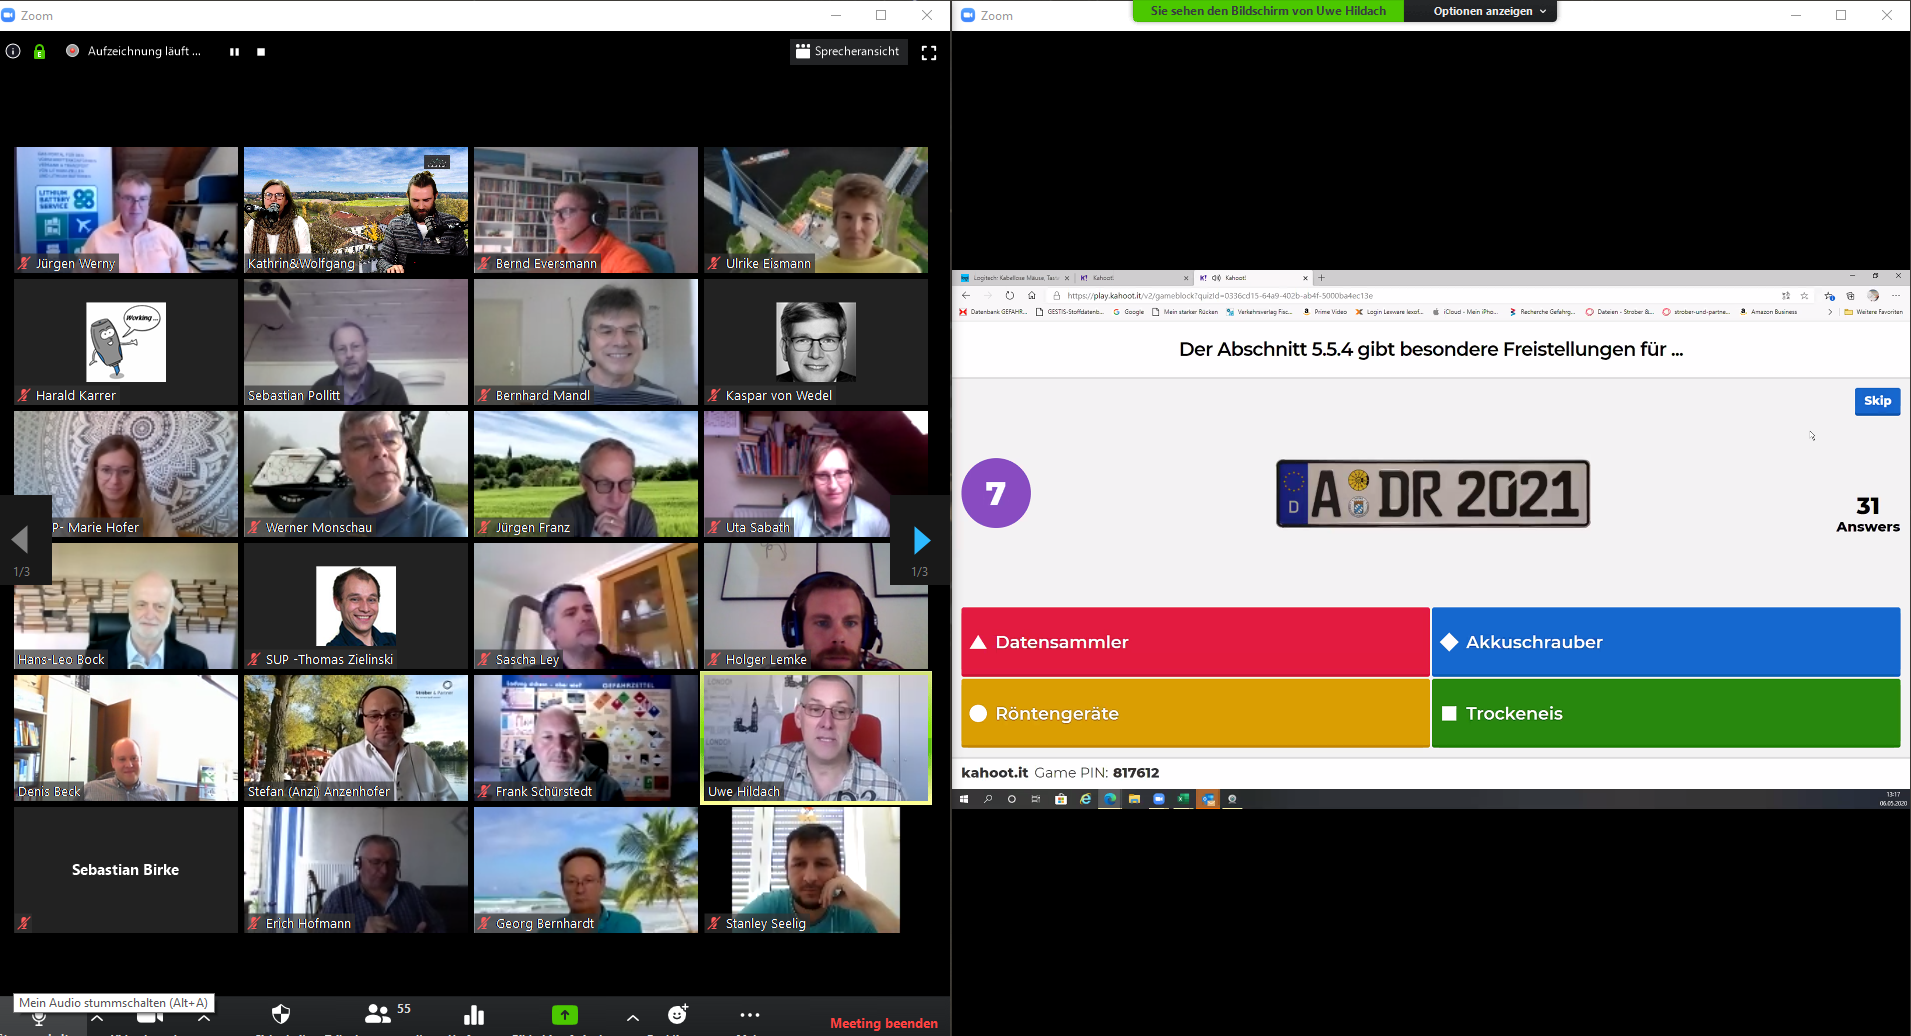This screenshot has height=1036, width=1911.
Task: Stop the Zoom recording
Action: click(261, 52)
